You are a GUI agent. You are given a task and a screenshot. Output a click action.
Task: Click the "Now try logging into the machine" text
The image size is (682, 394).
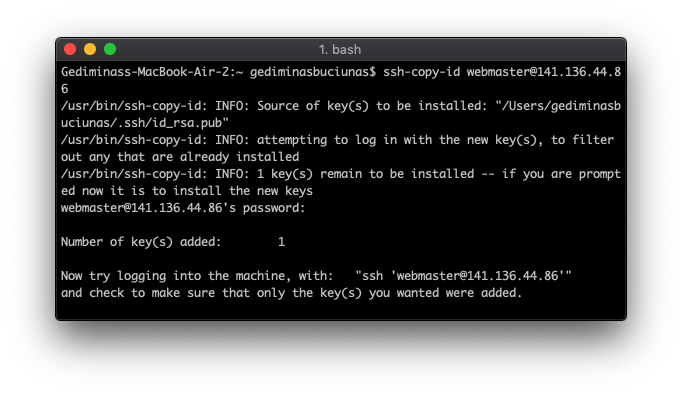[173, 275]
